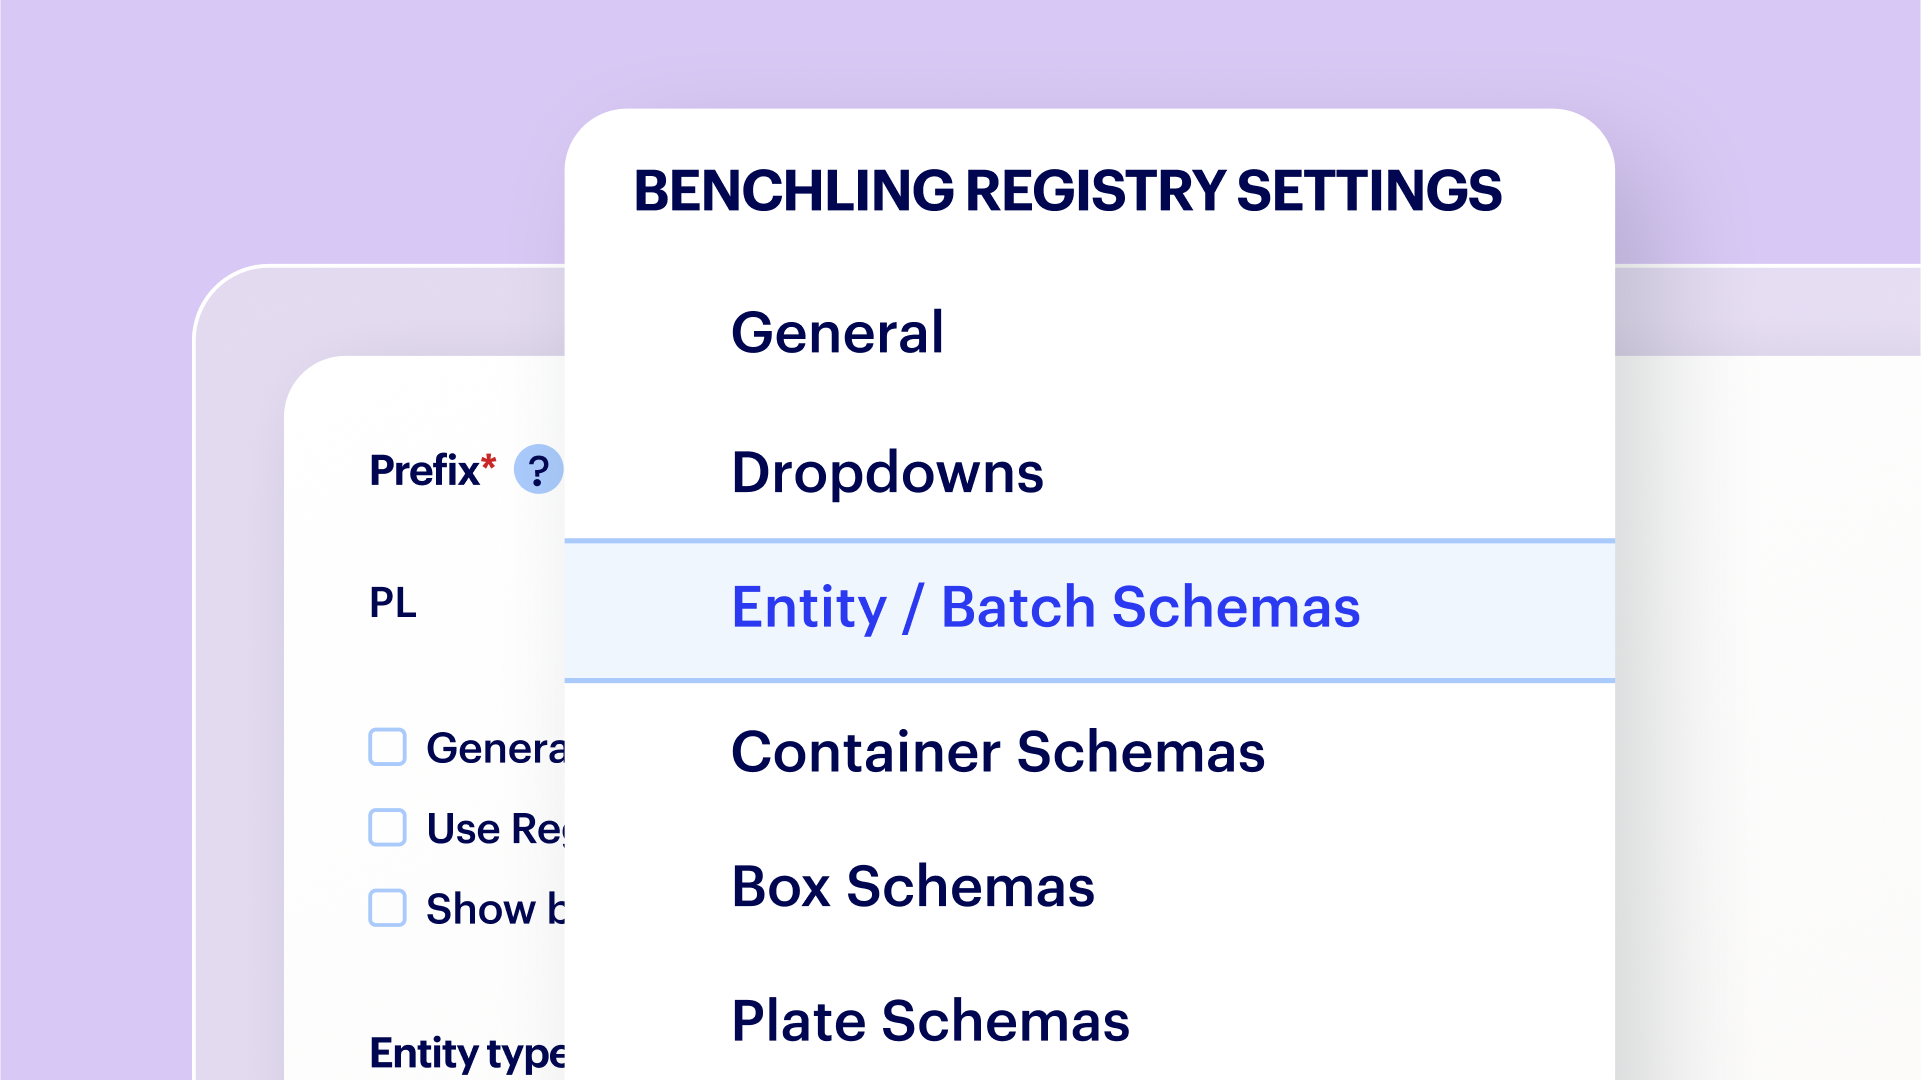Open the General registry settings section

838,333
